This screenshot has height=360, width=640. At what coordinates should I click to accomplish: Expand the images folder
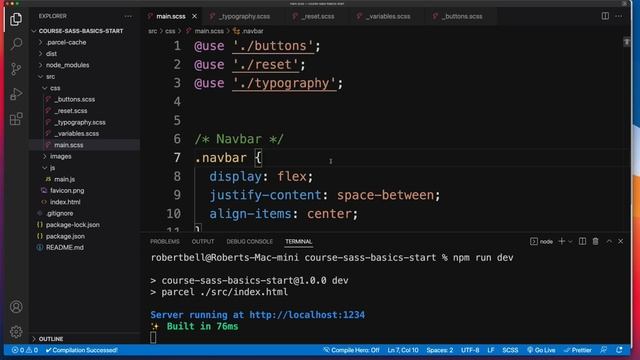coord(60,156)
